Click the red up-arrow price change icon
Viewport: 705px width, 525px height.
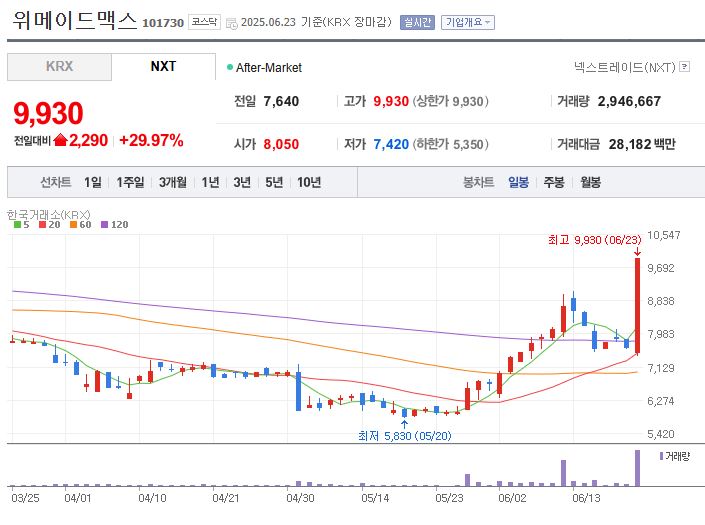(x=60, y=140)
